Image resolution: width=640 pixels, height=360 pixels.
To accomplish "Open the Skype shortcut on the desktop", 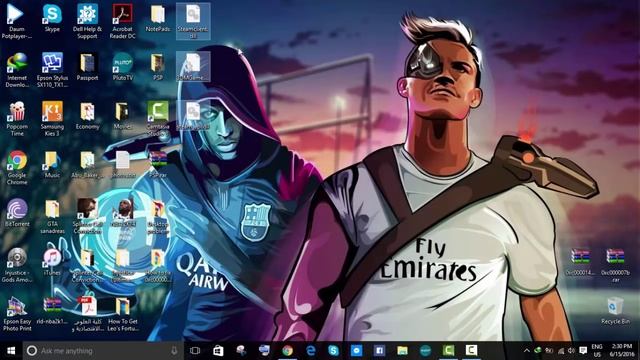I will [x=52, y=18].
